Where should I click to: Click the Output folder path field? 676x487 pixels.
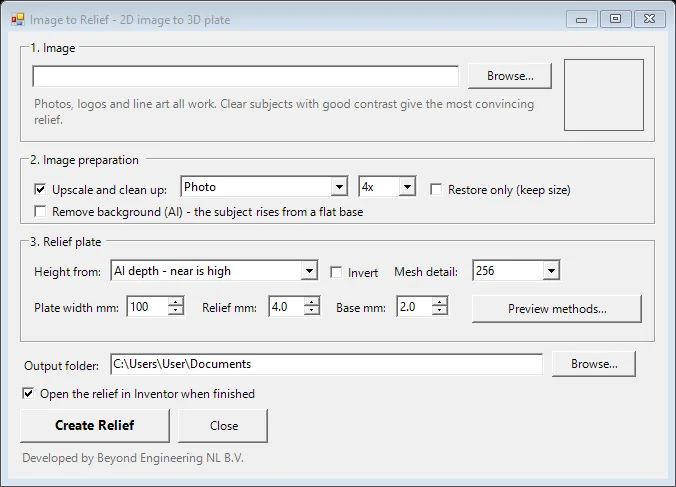pos(326,364)
